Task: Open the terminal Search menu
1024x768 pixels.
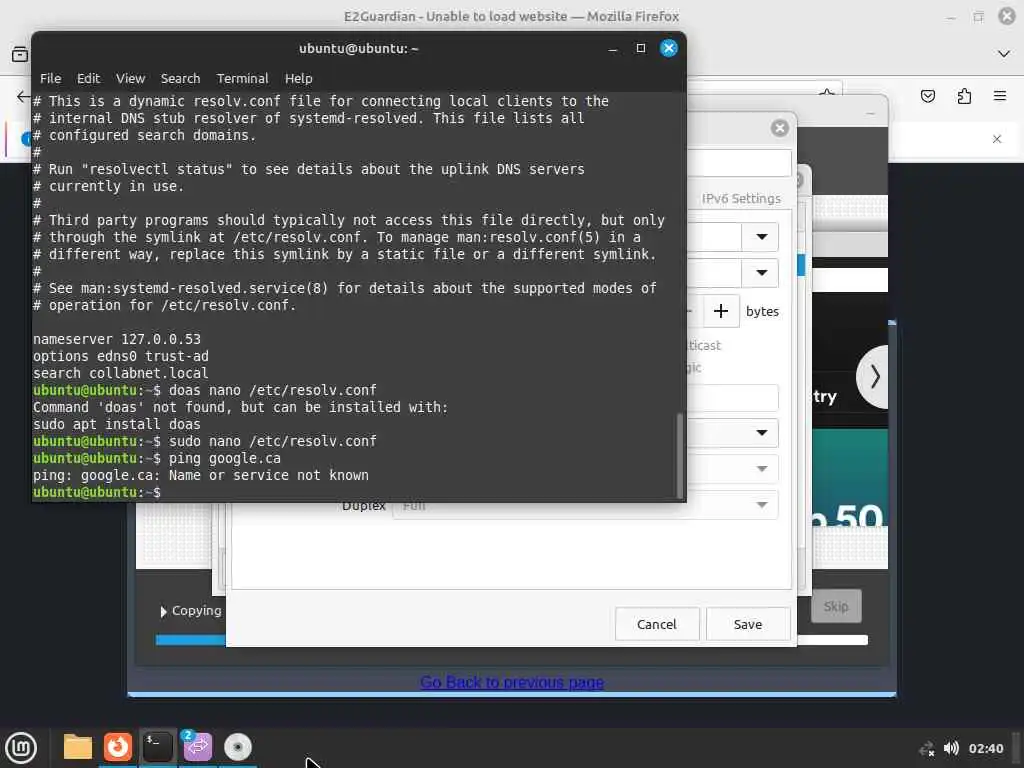Action: pyautogui.click(x=180, y=78)
